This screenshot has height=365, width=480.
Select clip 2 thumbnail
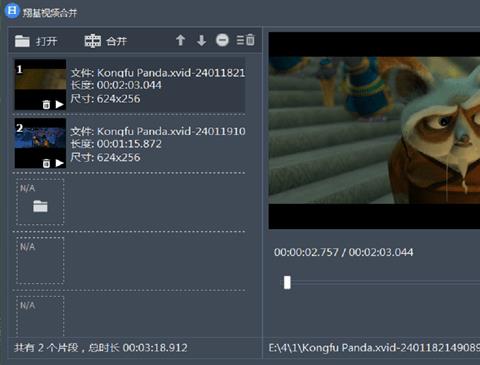40,143
